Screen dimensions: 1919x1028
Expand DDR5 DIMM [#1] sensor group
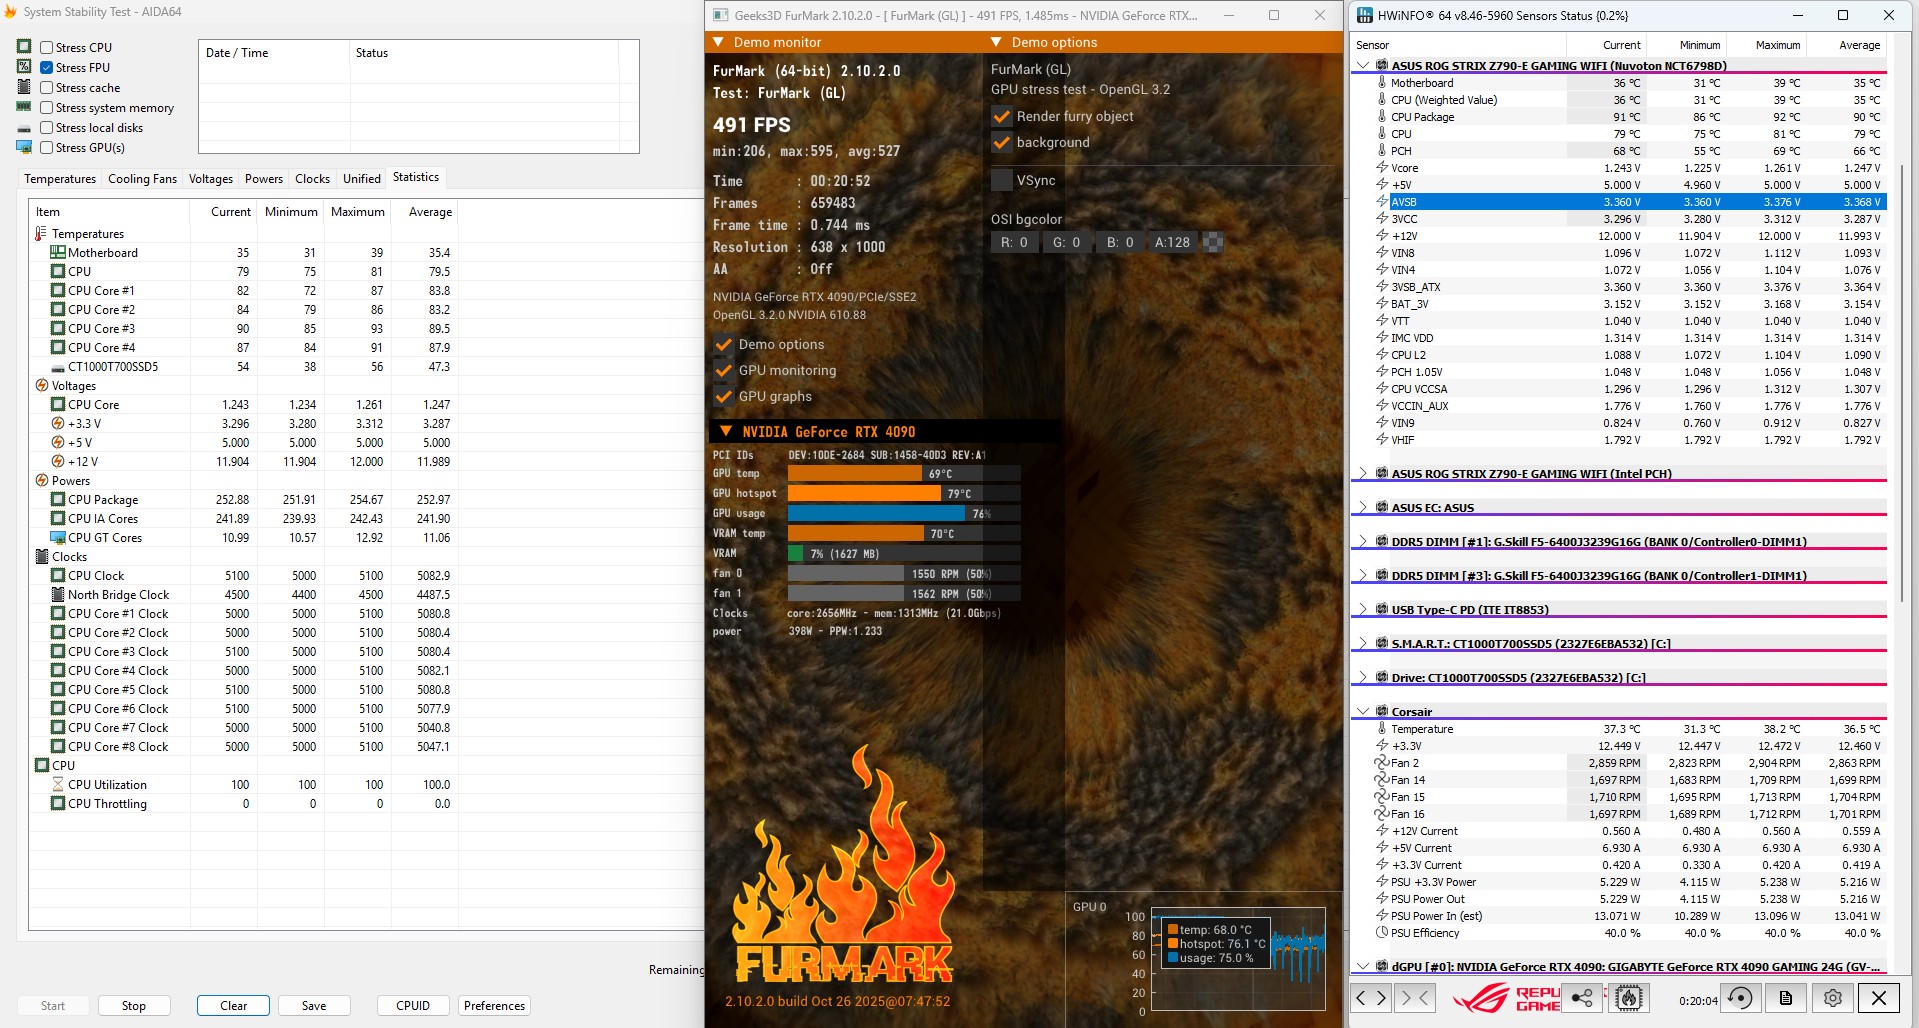coord(1363,541)
